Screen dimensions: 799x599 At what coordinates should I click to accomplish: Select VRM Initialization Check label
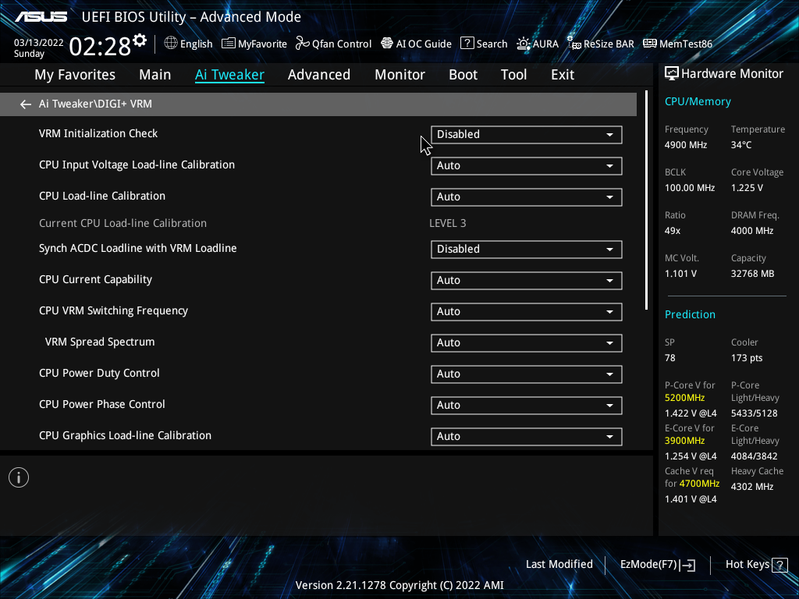(x=98, y=133)
